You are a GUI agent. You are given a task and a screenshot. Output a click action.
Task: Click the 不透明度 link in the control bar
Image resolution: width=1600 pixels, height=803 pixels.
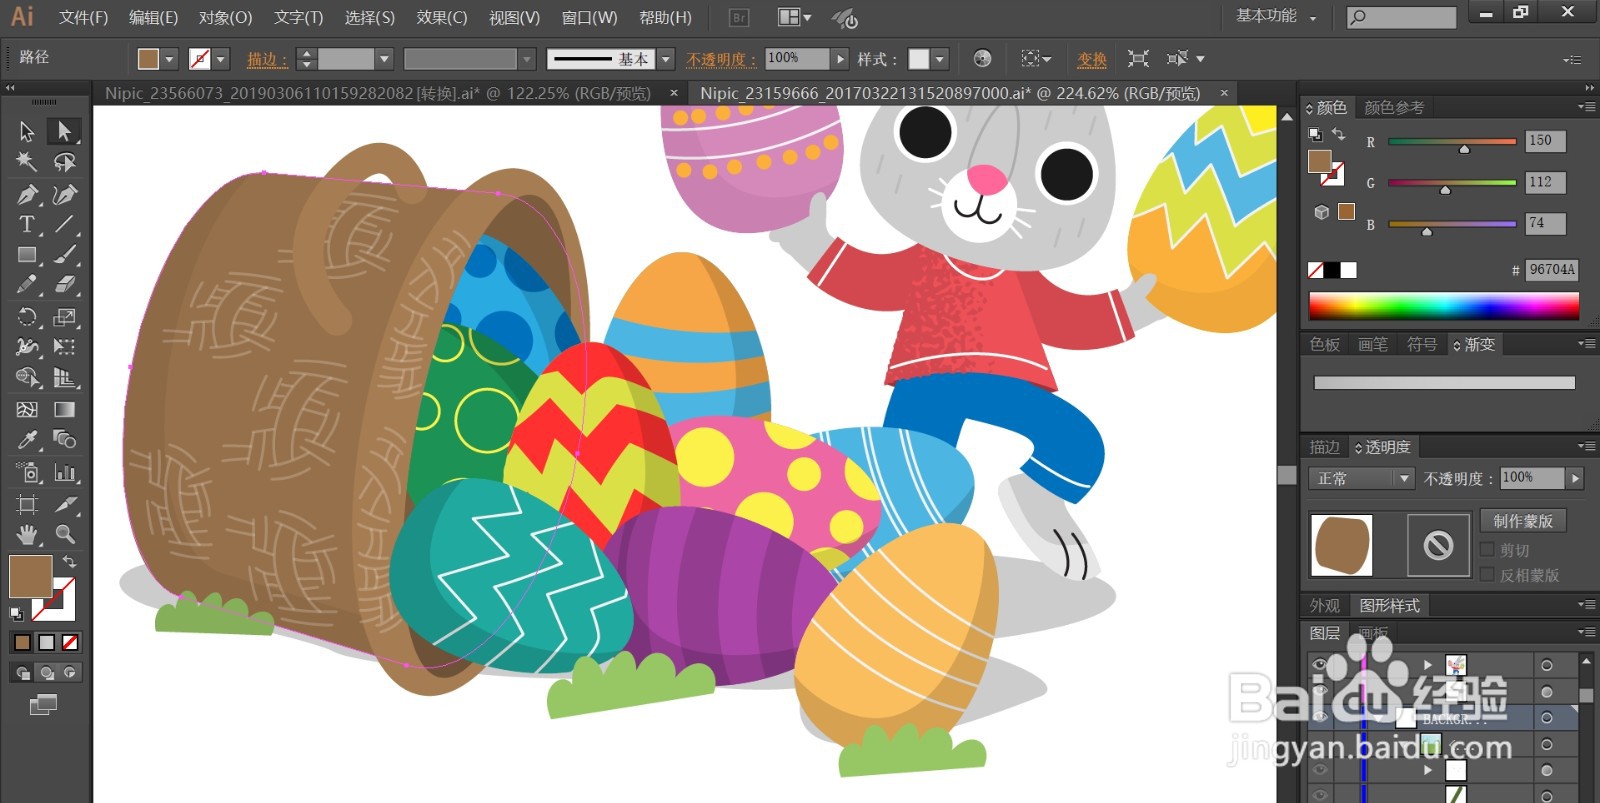coord(720,60)
